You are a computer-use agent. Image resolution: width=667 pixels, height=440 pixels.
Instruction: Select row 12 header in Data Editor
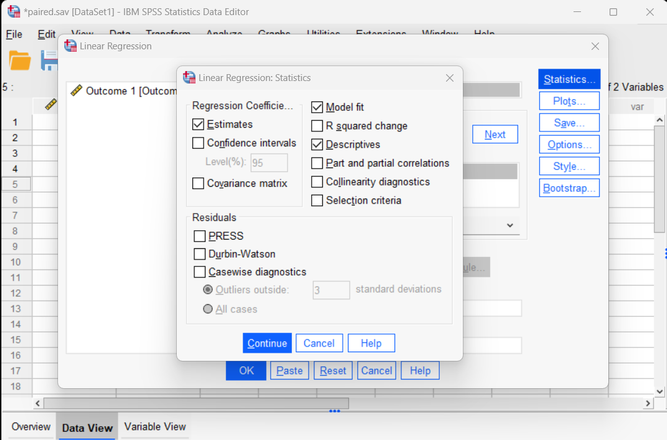15,293
